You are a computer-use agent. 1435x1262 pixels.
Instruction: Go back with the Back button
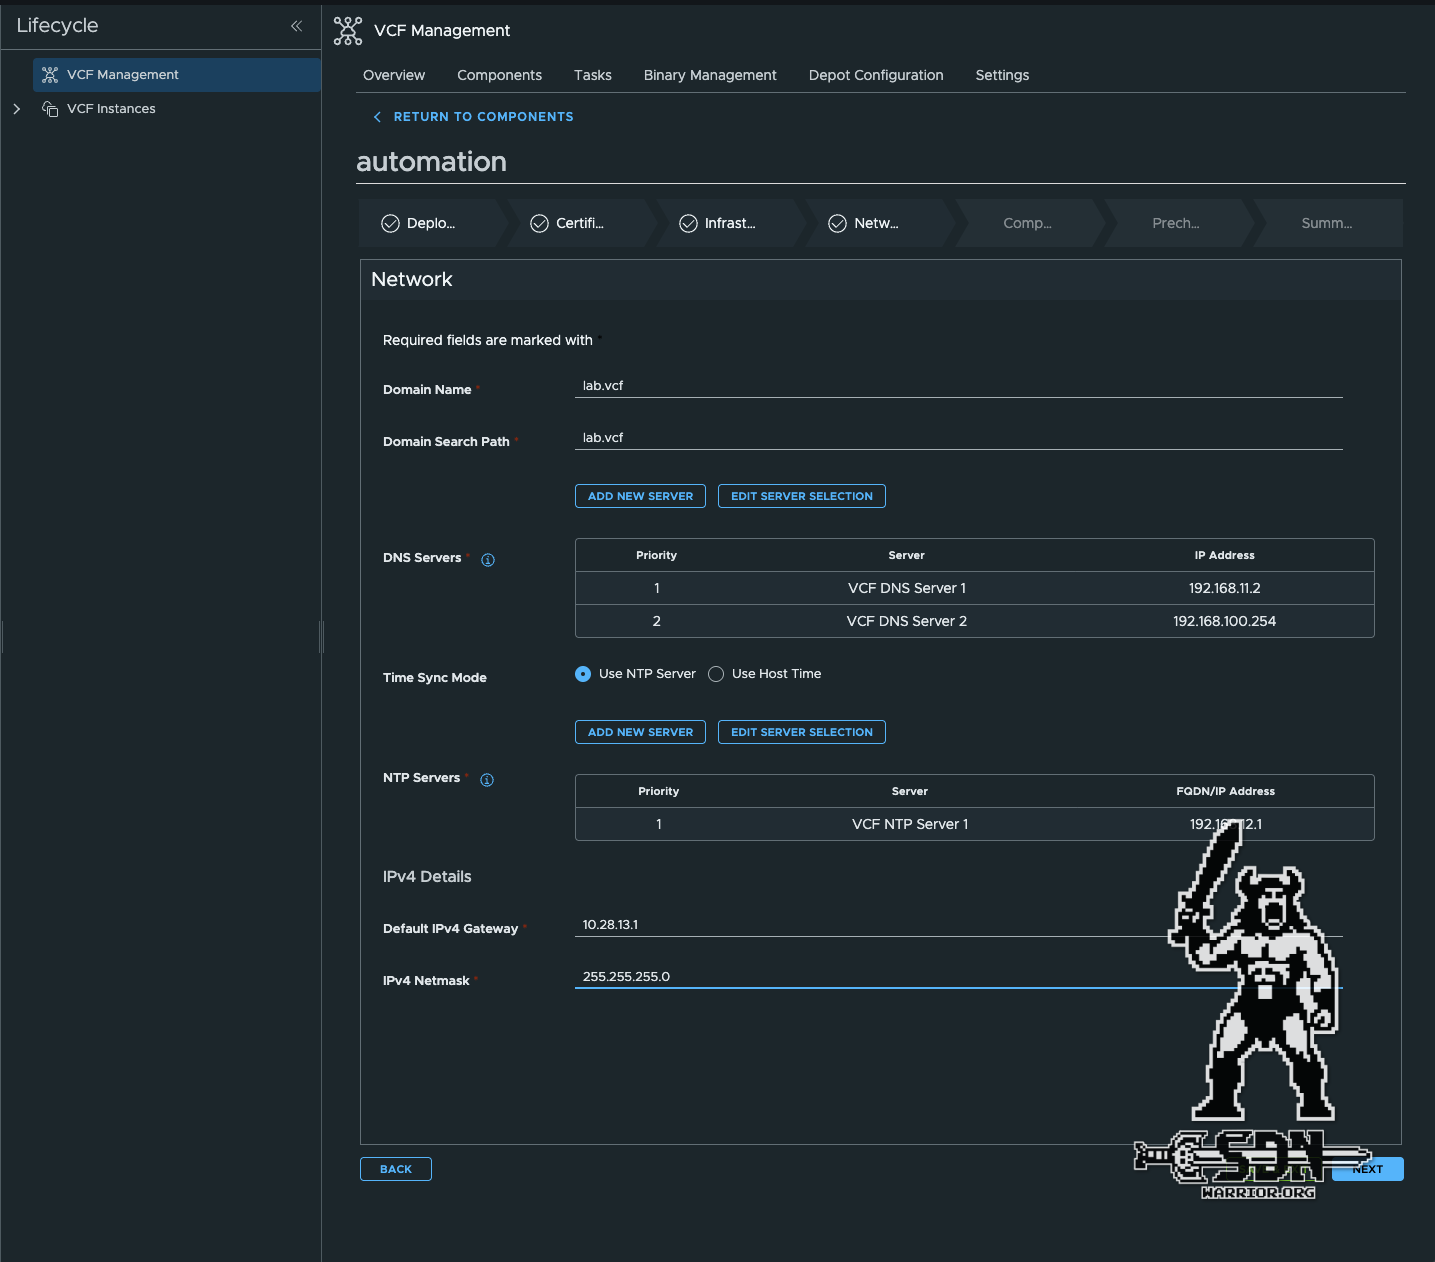tap(396, 1169)
